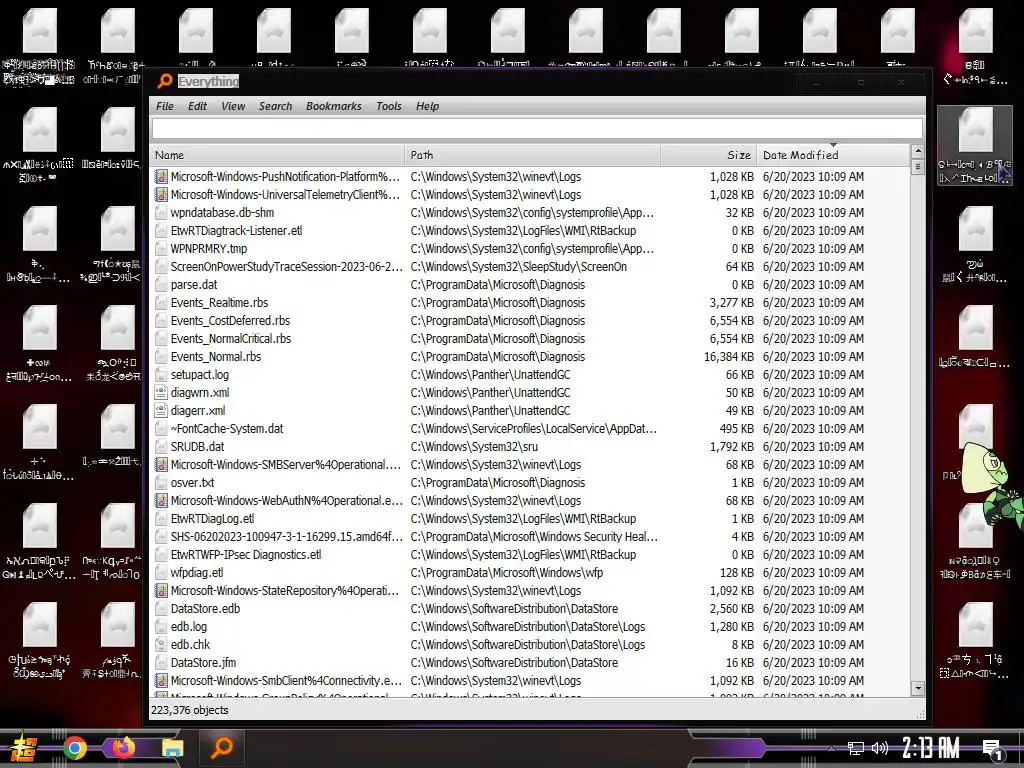
Task: Select file name Events_CostDeferred.rbs
Action: click(x=231, y=321)
